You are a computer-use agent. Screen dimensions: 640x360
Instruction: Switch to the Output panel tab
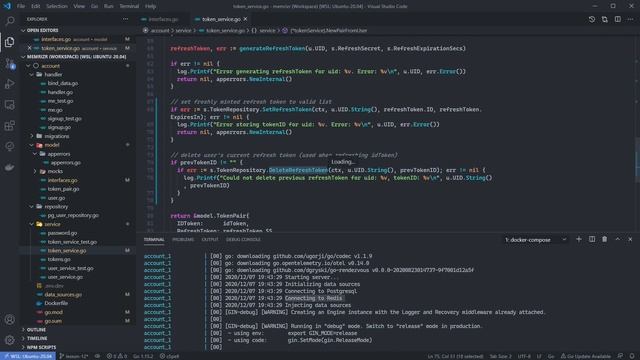[210, 240]
